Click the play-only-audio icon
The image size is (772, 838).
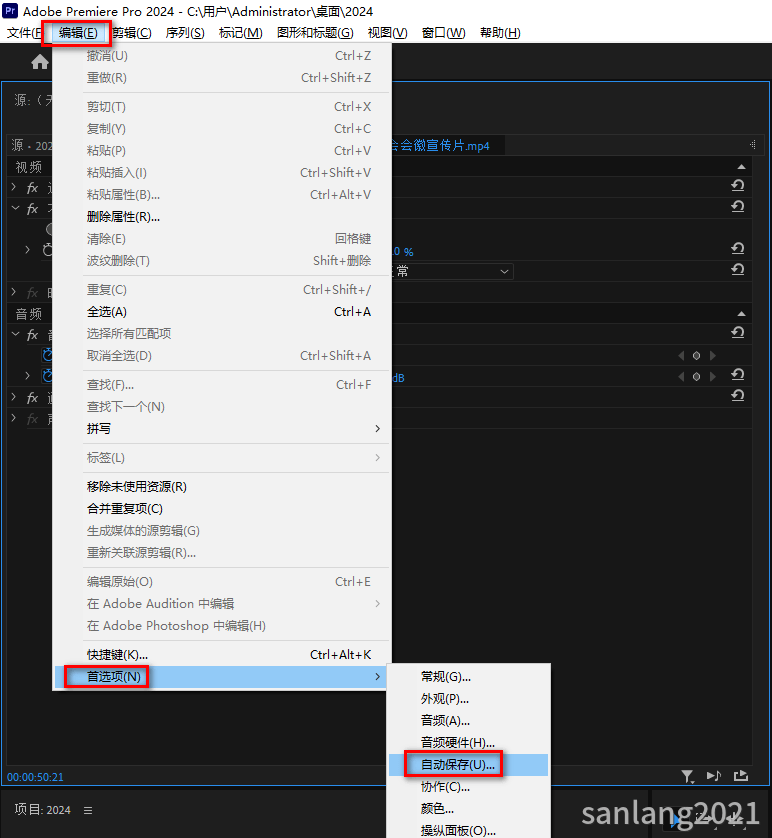714,775
